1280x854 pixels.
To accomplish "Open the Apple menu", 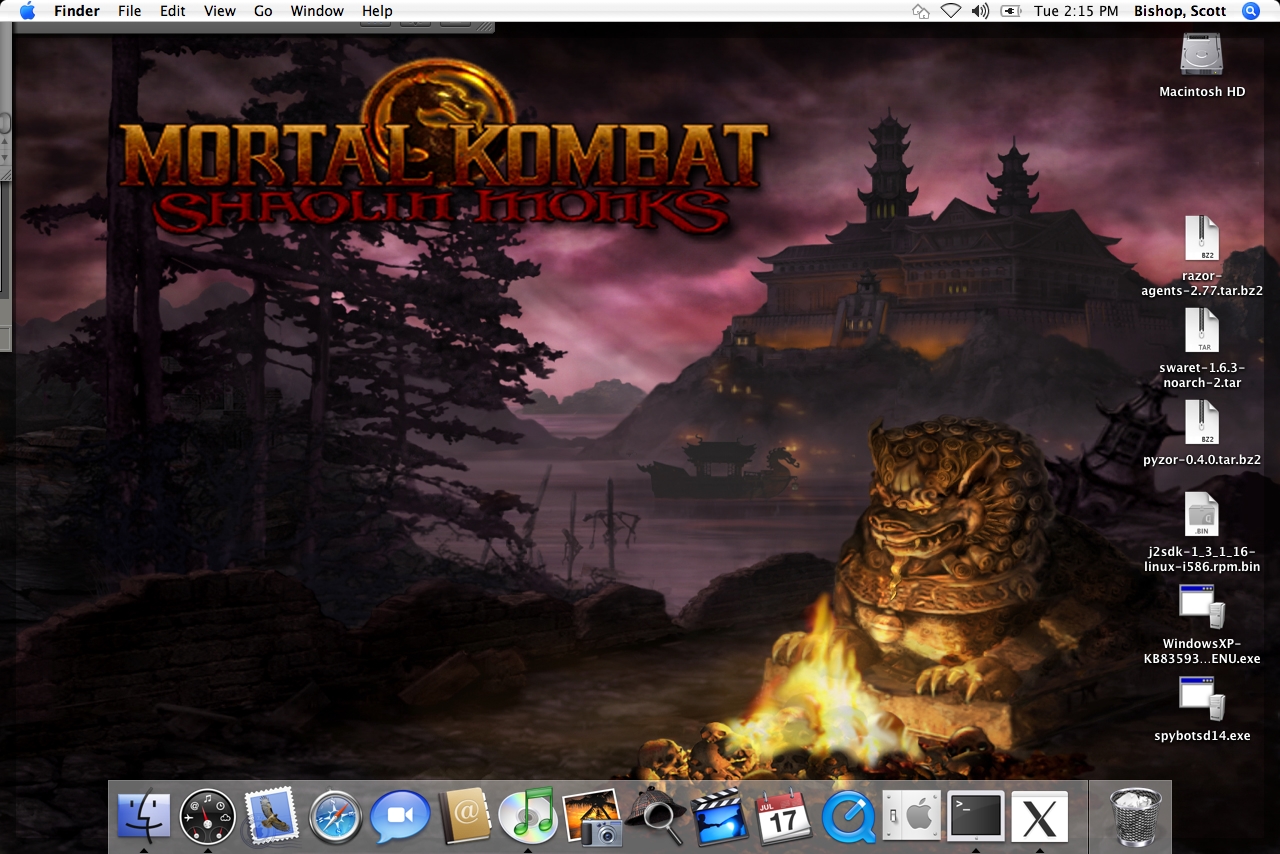I will pos(27,11).
